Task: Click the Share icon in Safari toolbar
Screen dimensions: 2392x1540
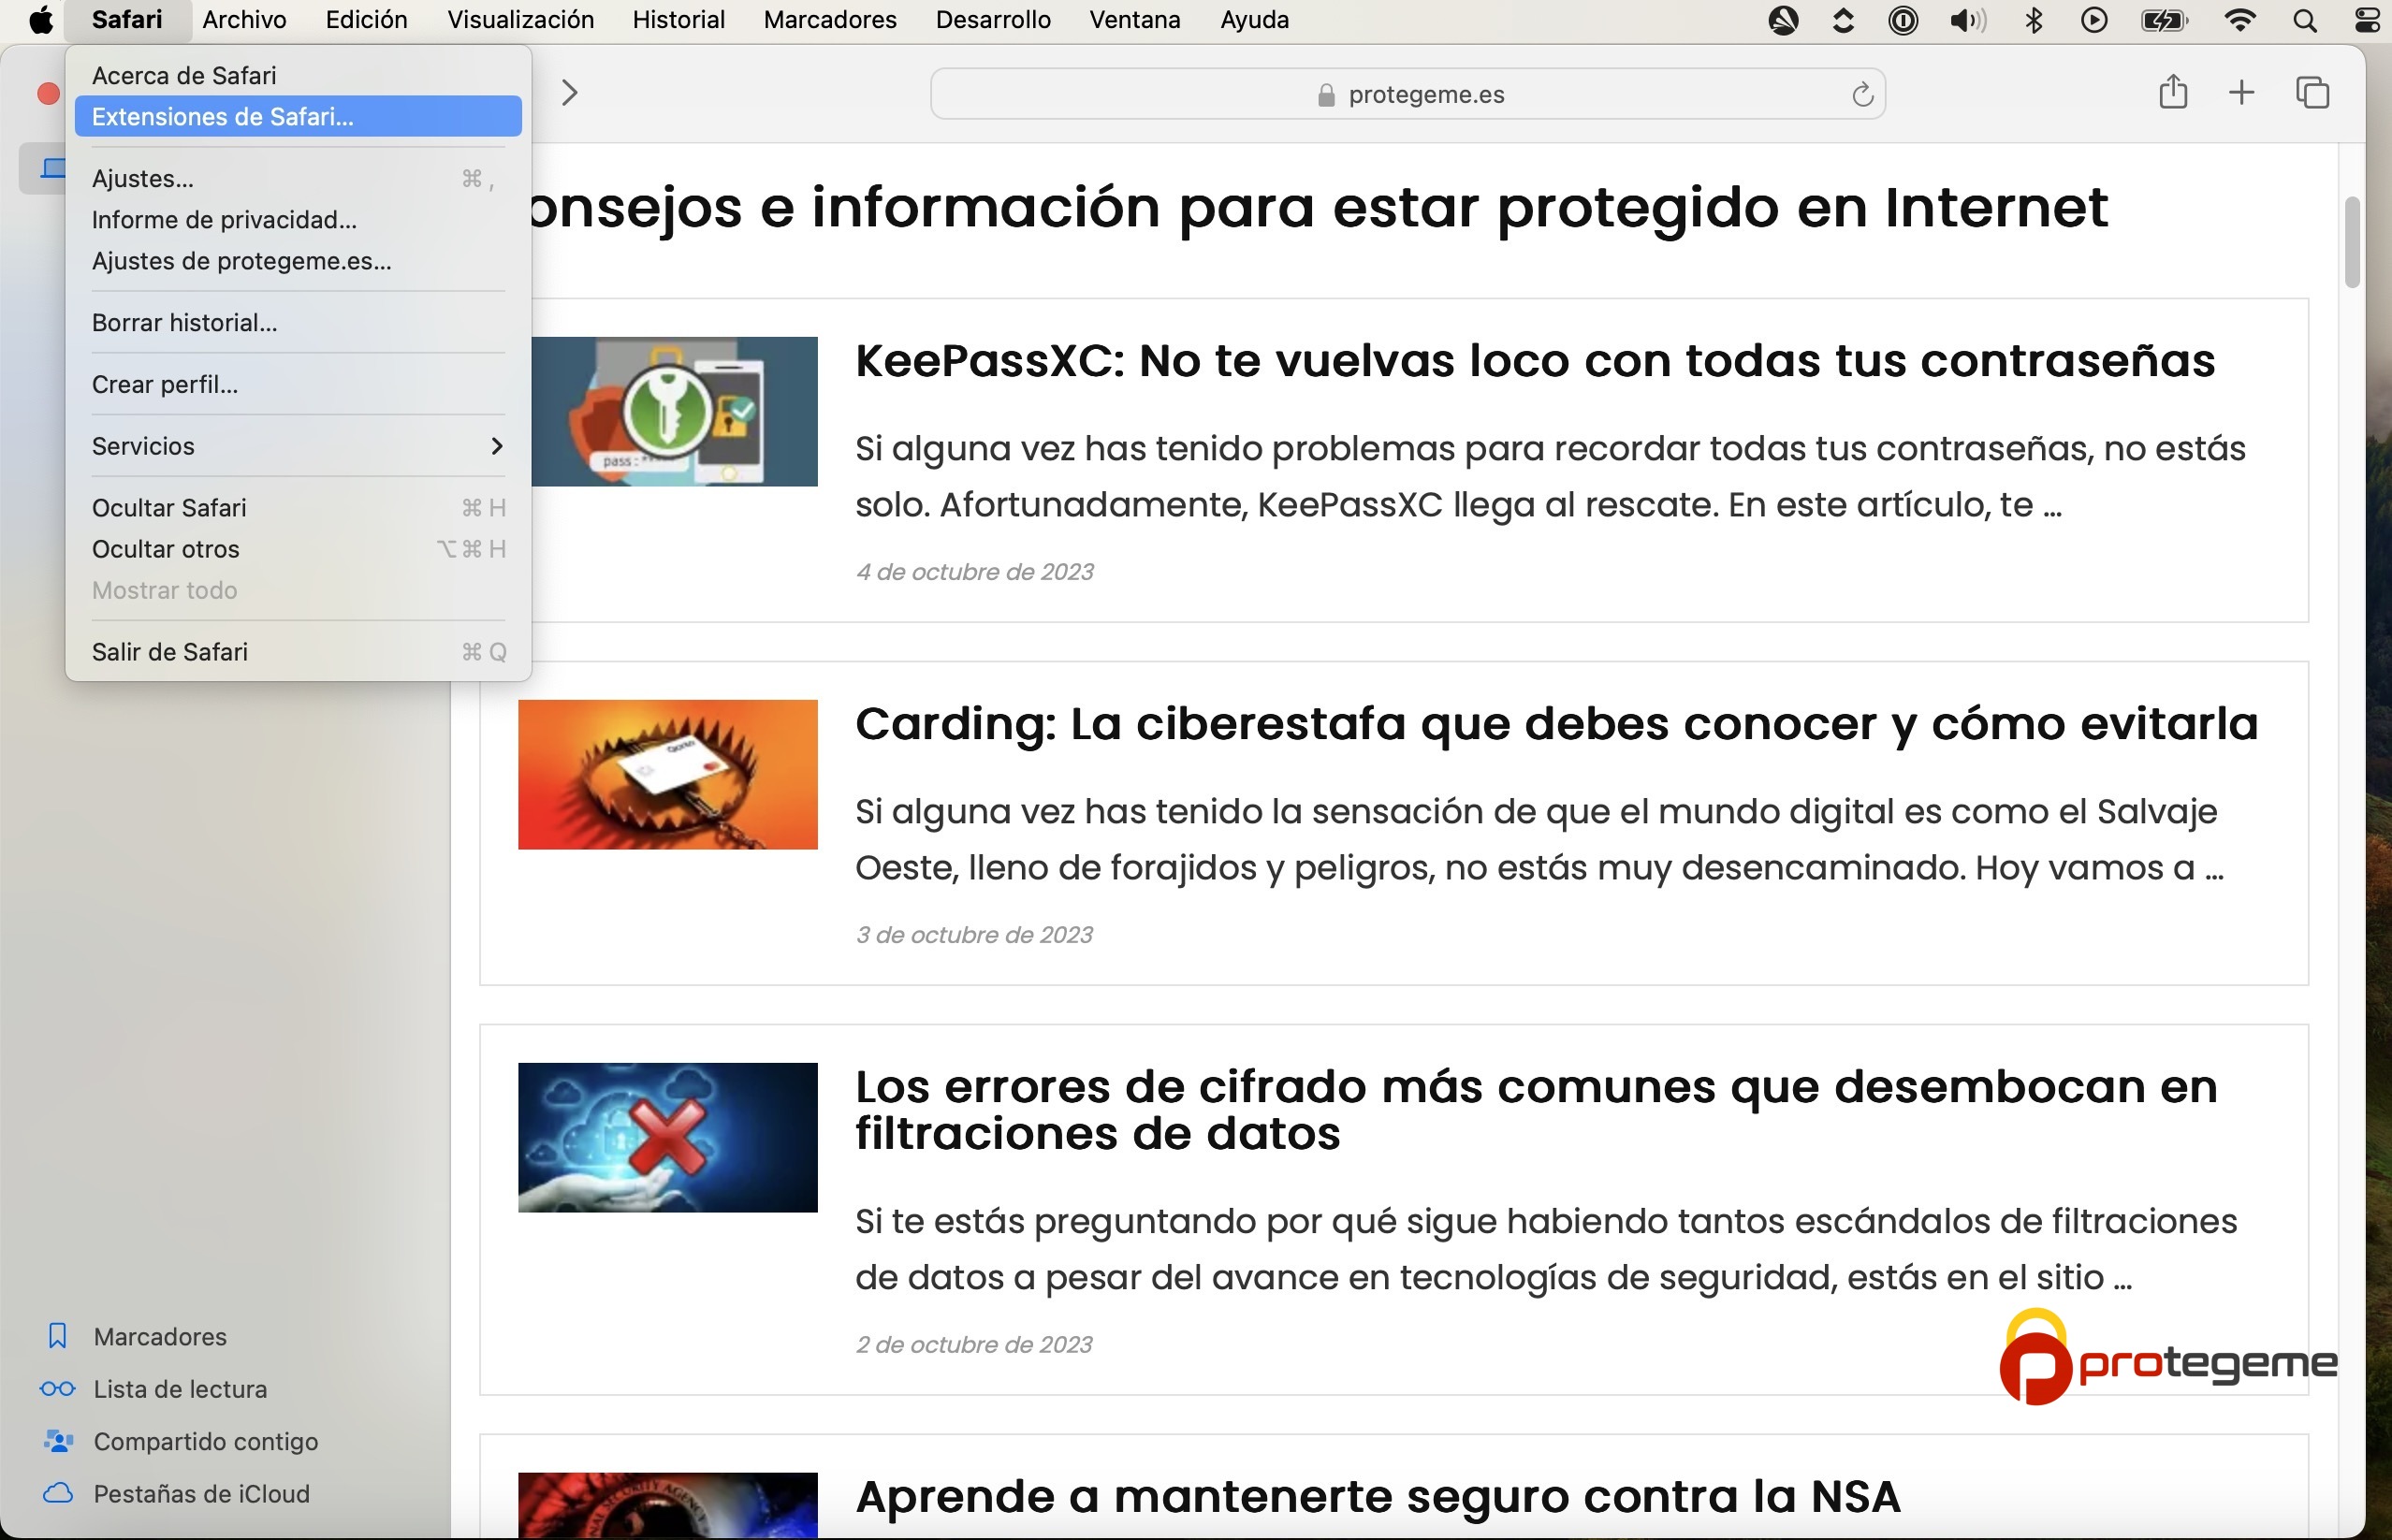Action: click(x=2172, y=93)
